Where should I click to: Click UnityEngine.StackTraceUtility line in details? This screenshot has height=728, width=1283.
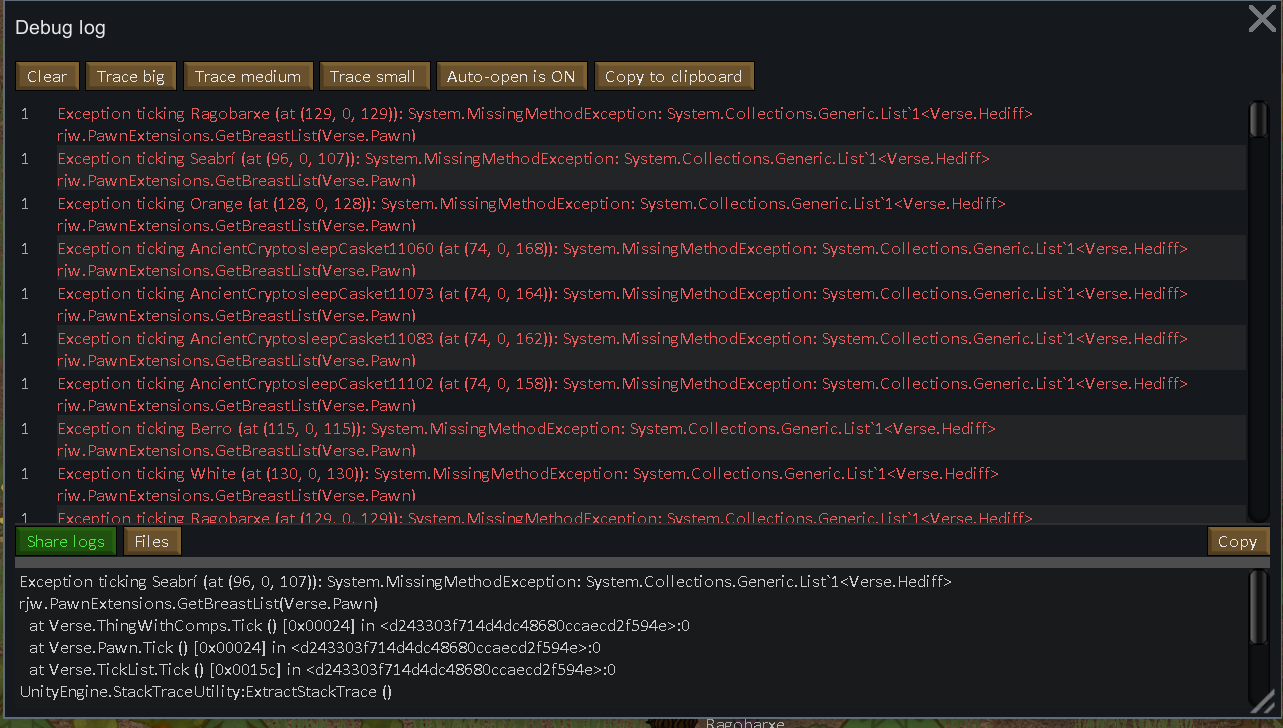pyautogui.click(x=206, y=692)
